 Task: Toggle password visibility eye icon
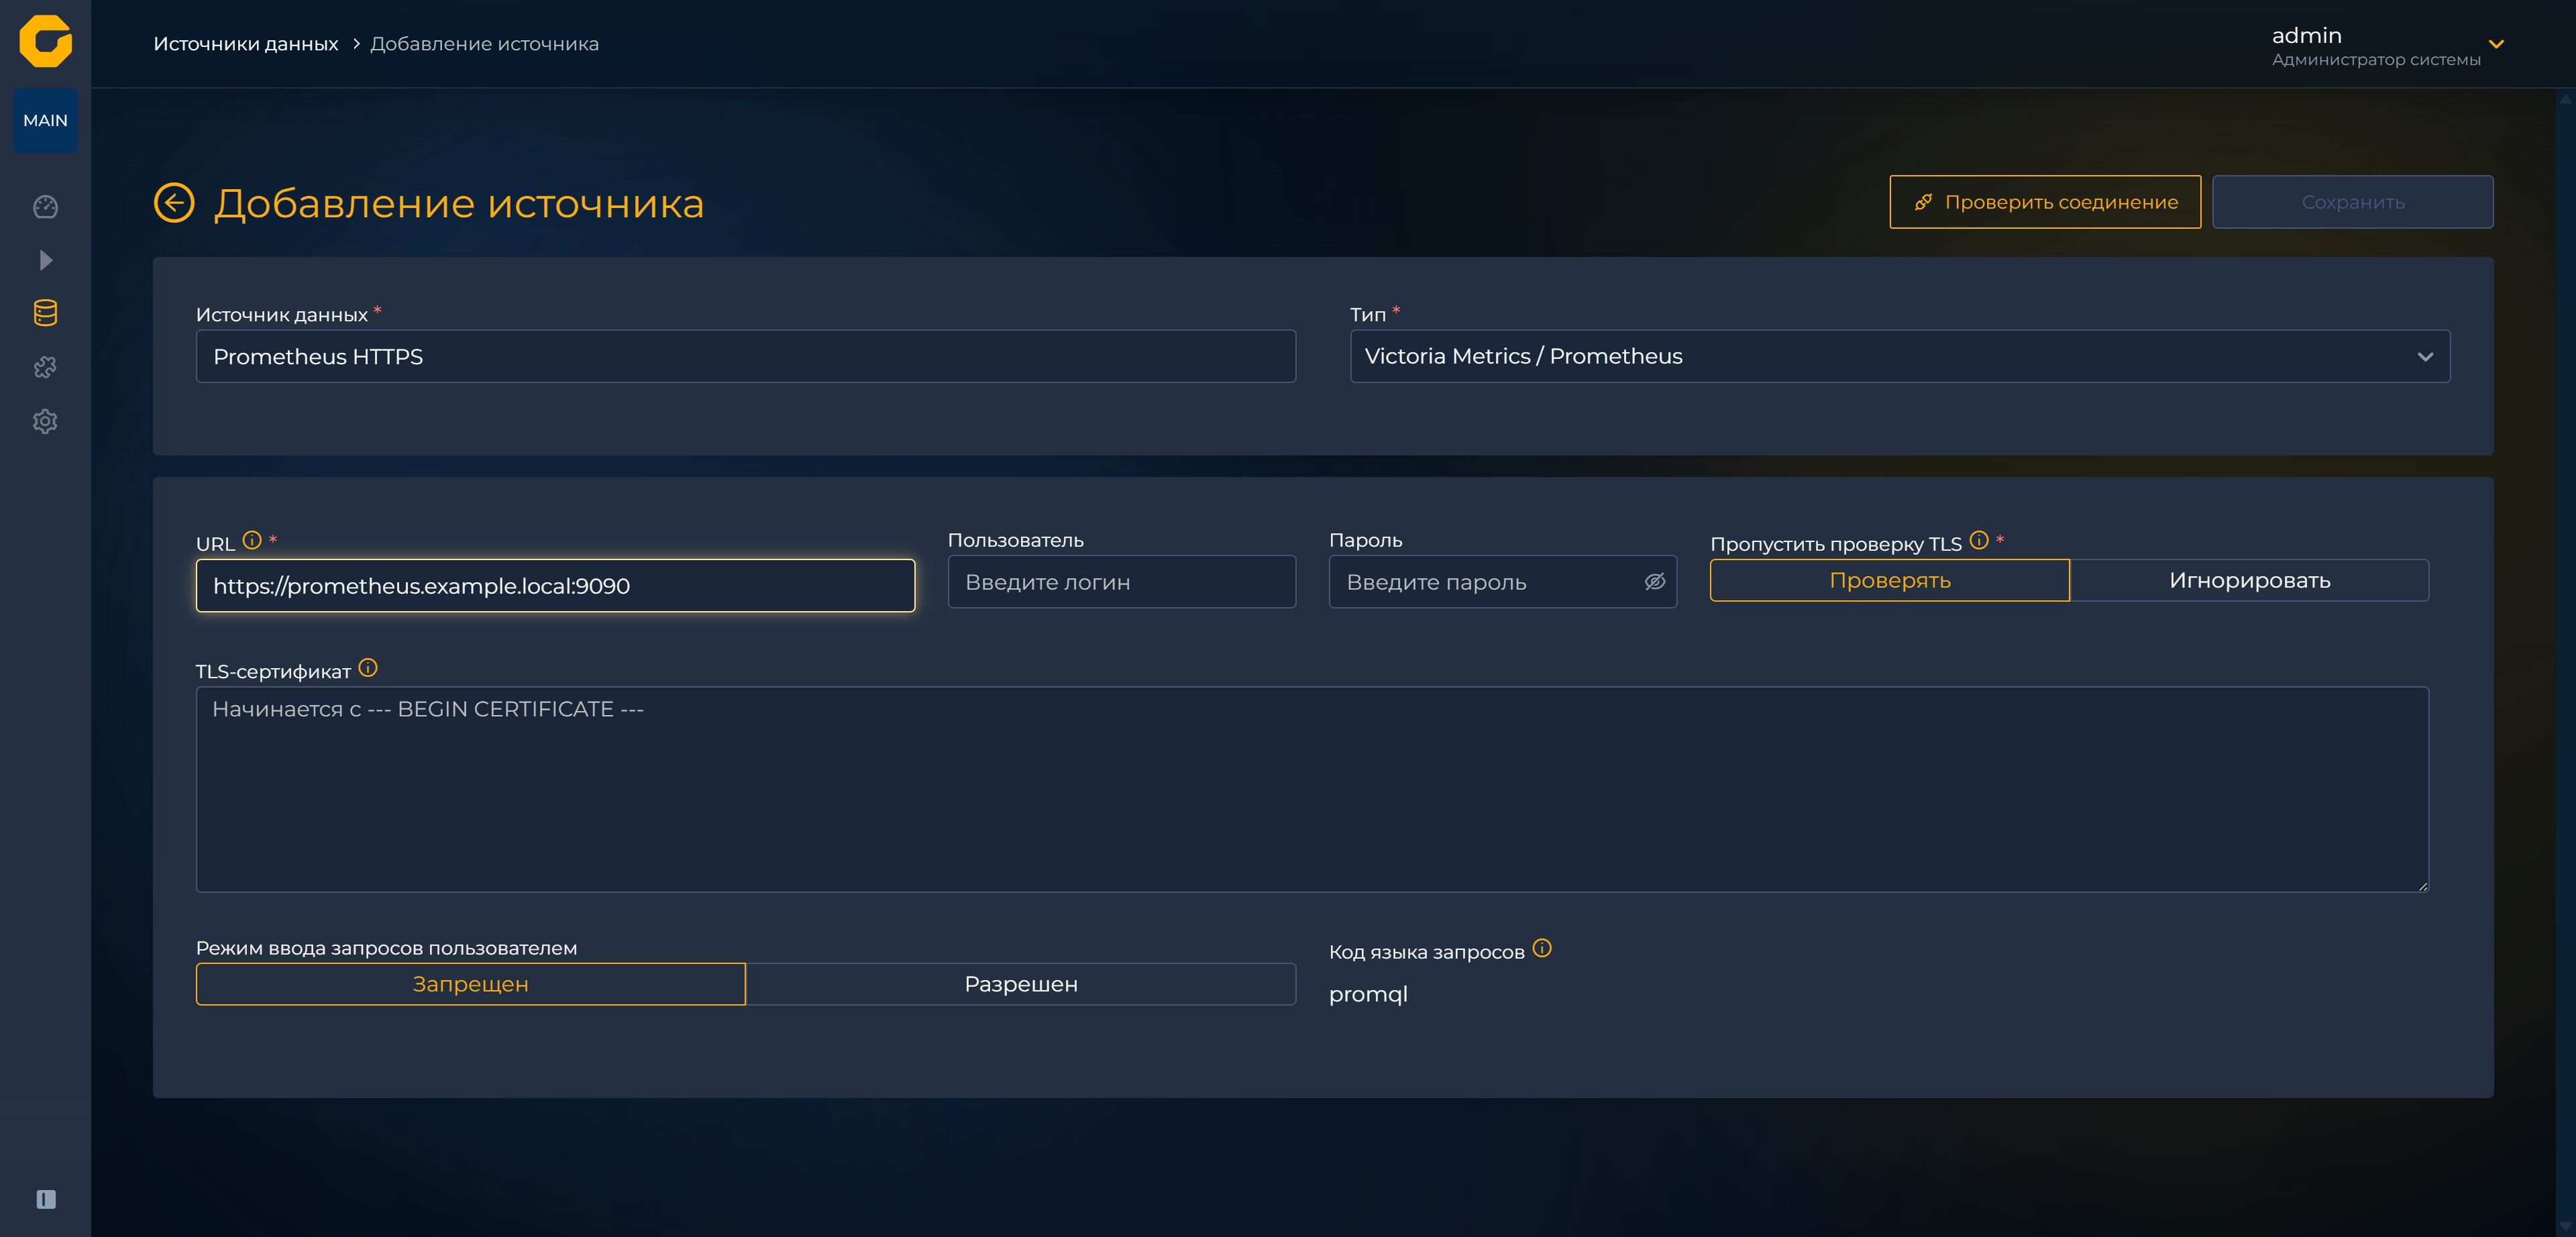click(x=1654, y=582)
